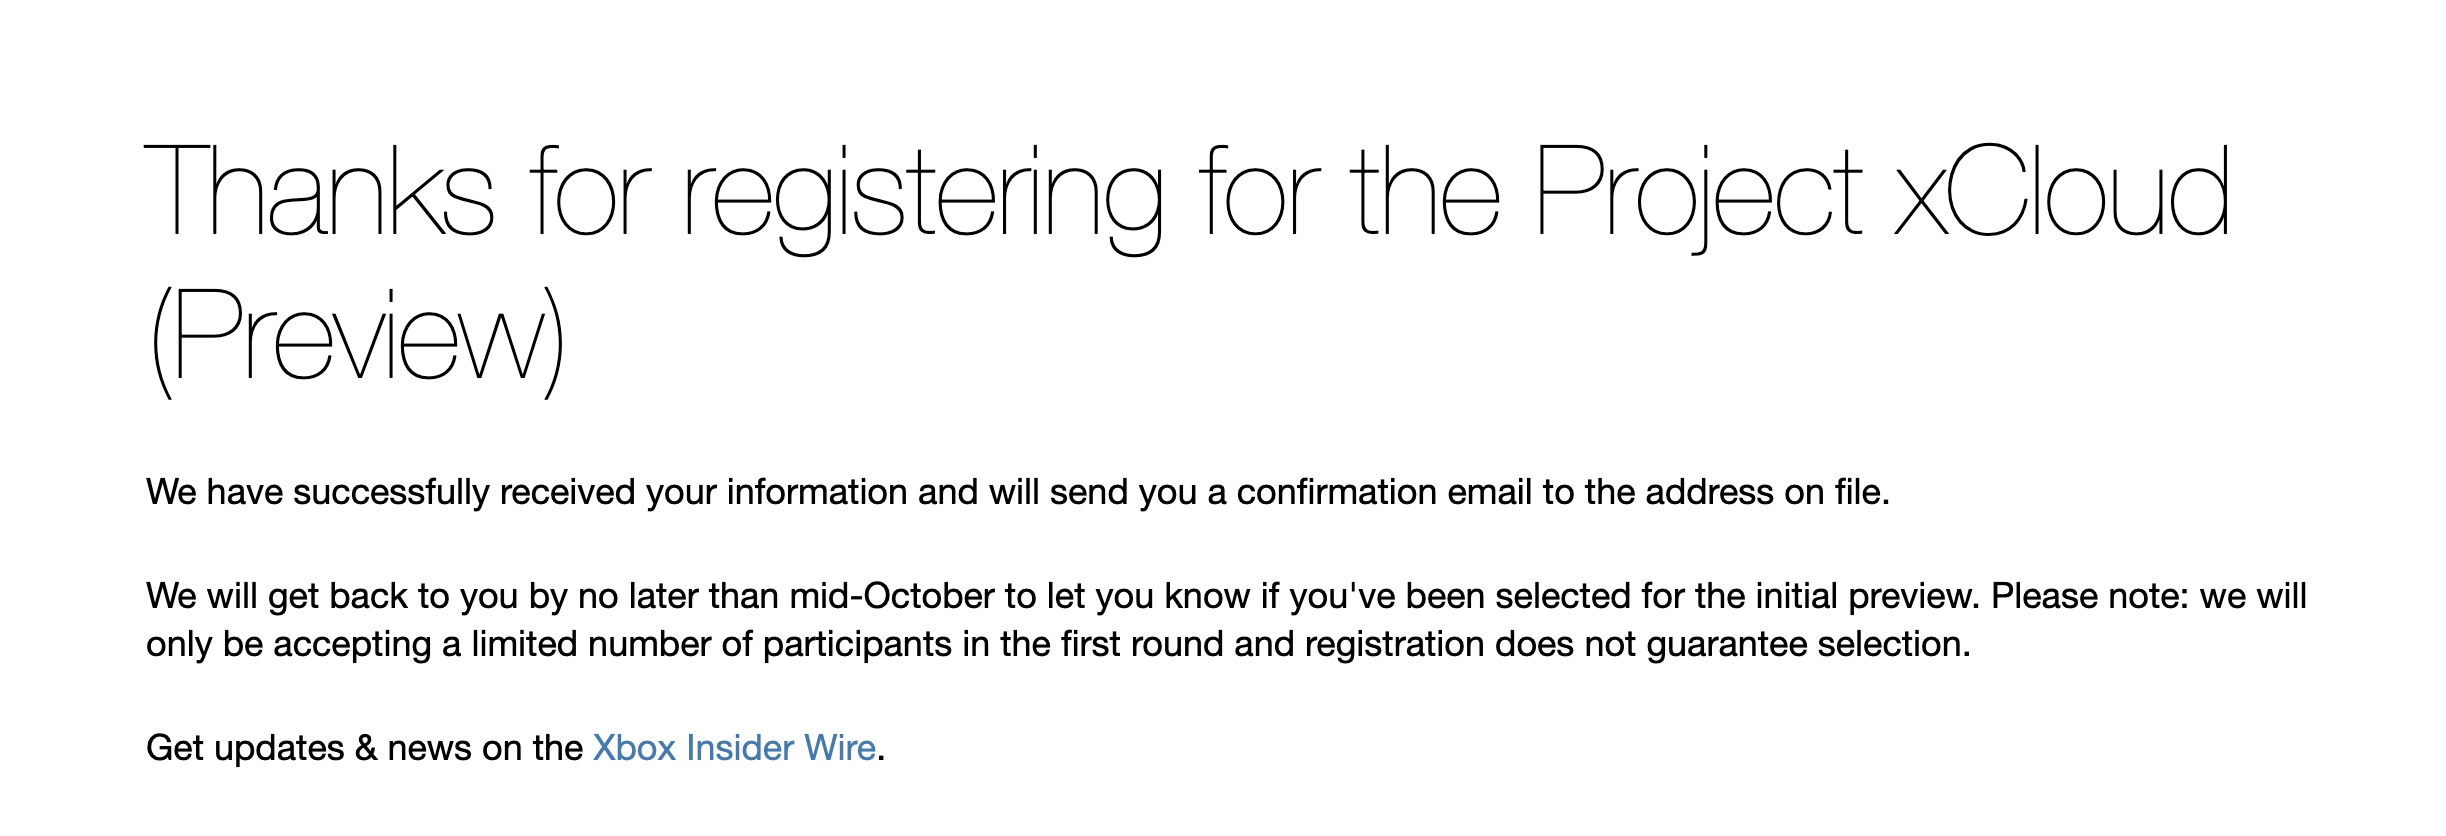The width and height of the screenshot is (2446, 836).
Task: Click the phrase 'you've been selected'
Action: 1459,596
